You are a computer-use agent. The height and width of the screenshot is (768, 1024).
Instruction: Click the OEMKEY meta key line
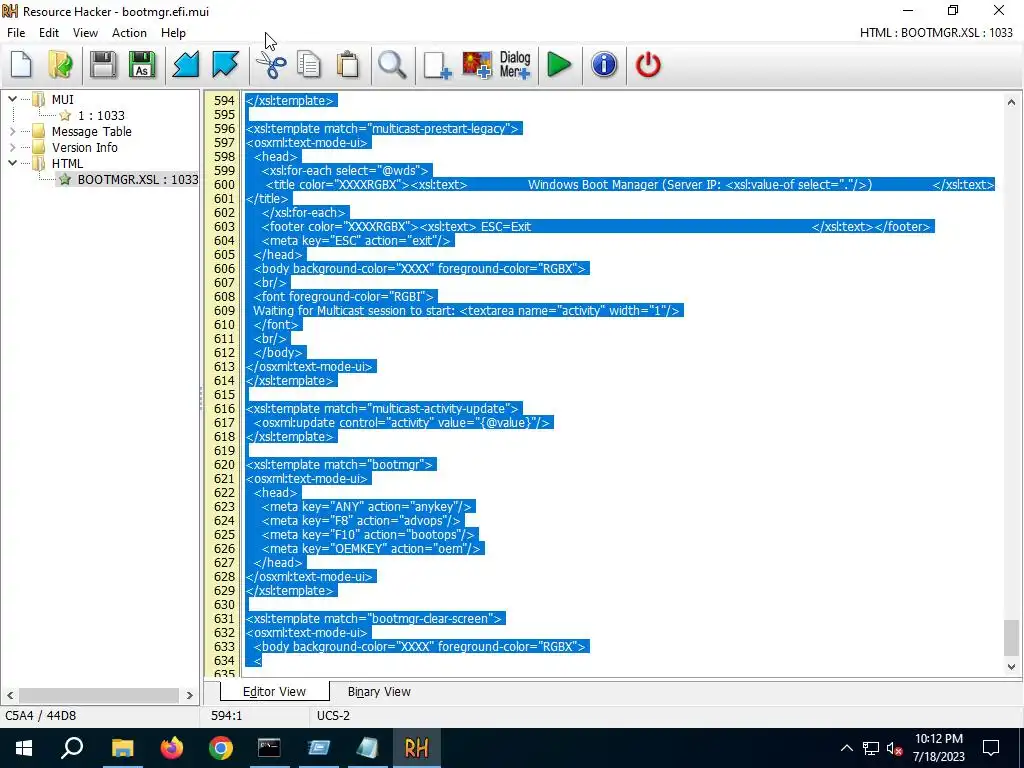click(372, 549)
